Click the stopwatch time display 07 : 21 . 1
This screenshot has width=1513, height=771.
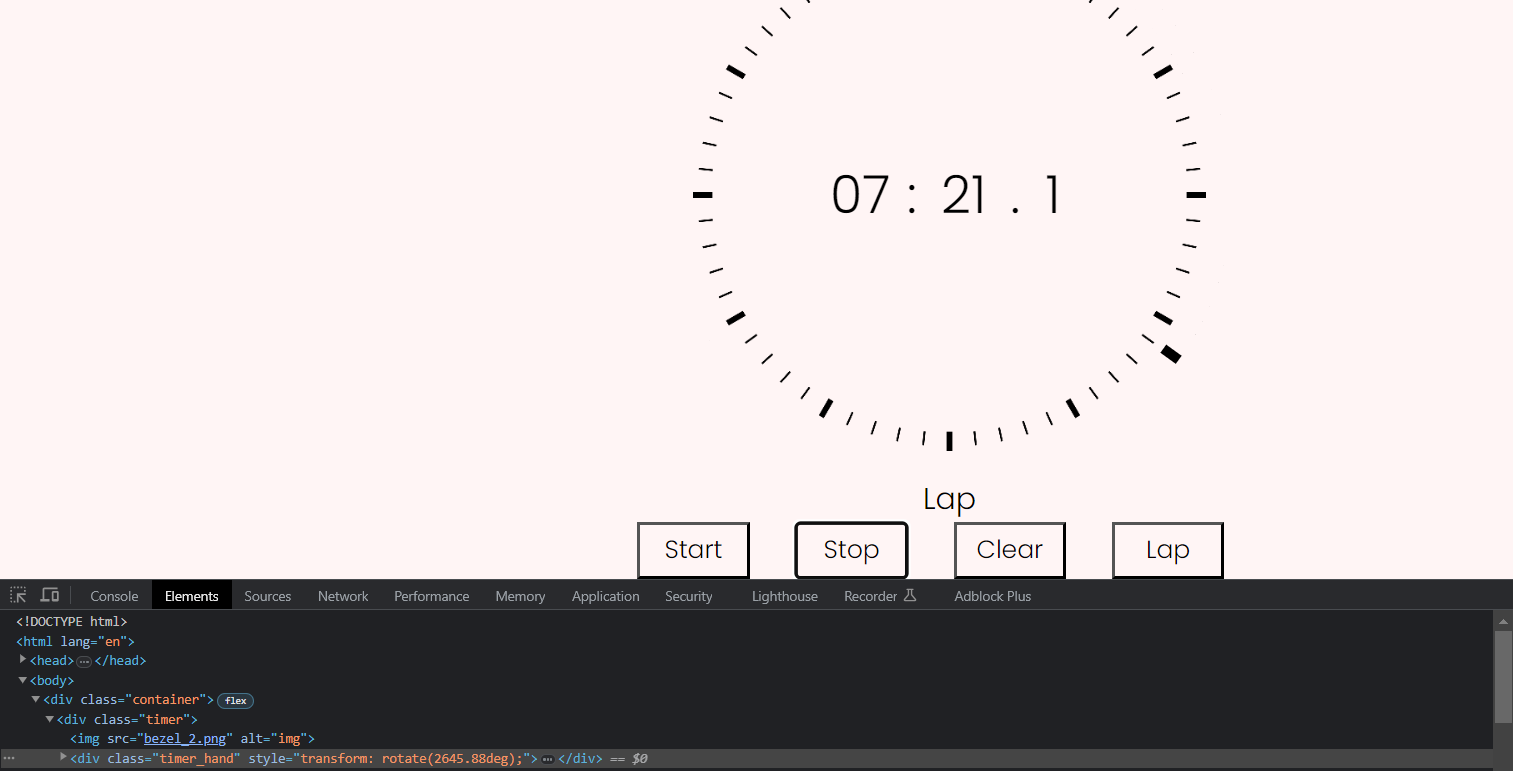pyautogui.click(x=946, y=195)
